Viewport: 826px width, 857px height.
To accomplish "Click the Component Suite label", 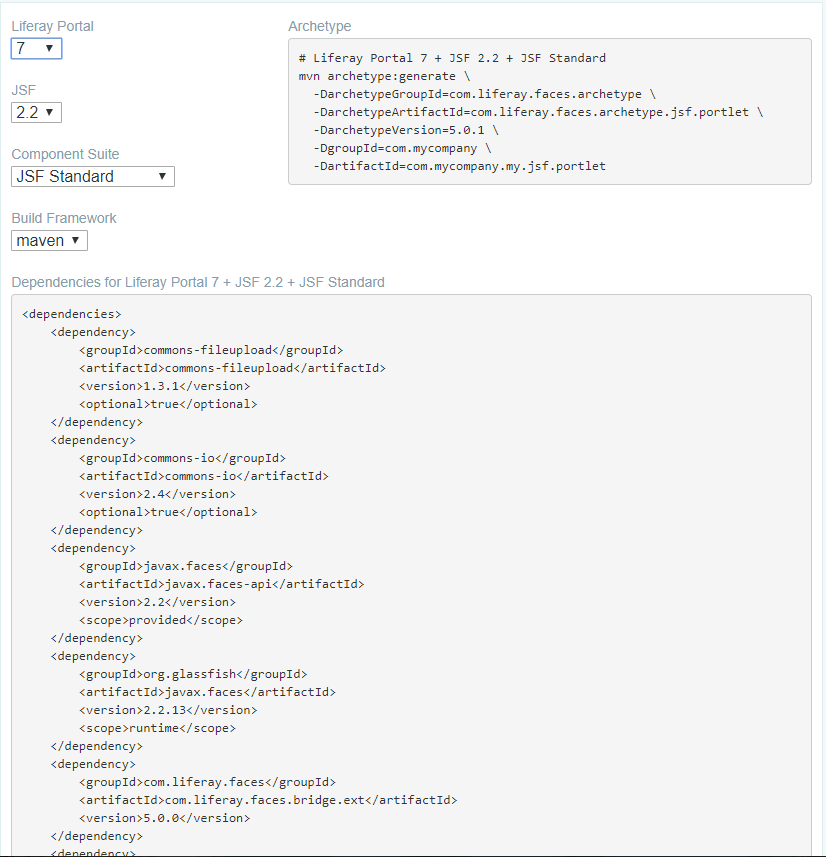I will (x=65, y=154).
